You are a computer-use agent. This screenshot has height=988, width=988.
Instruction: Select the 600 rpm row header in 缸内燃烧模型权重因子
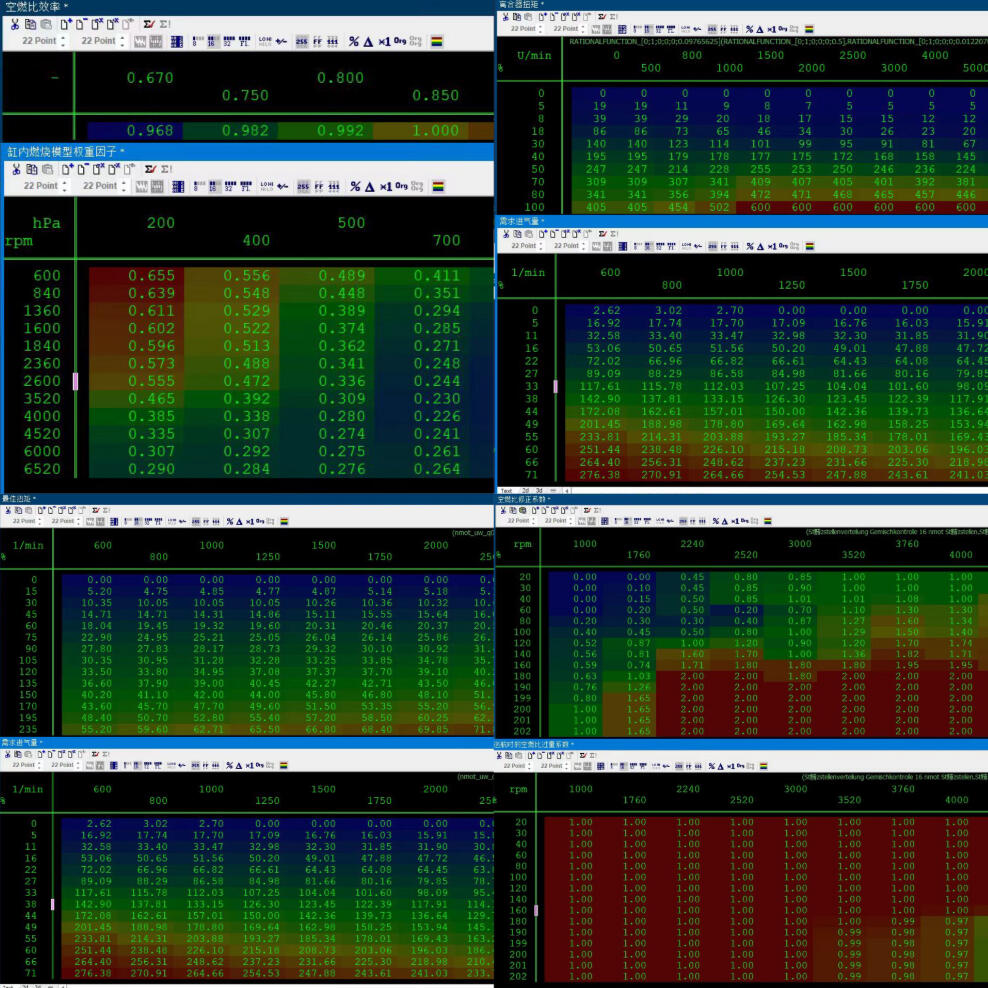46,276
